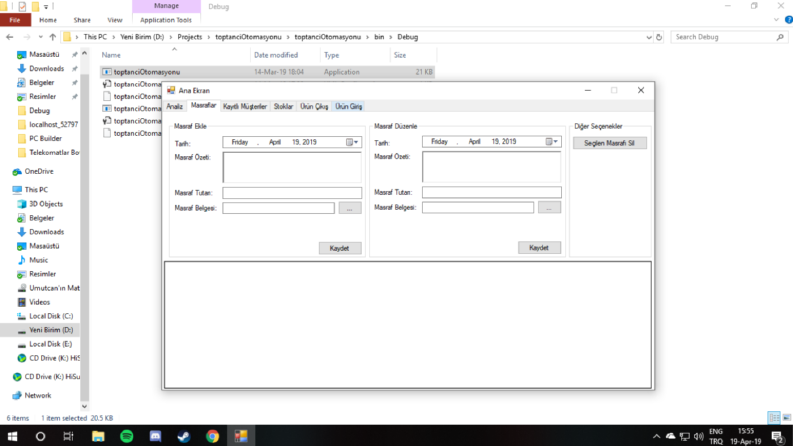Switch to details view icon in status bar
This screenshot has width=793, height=446.
click(774, 418)
